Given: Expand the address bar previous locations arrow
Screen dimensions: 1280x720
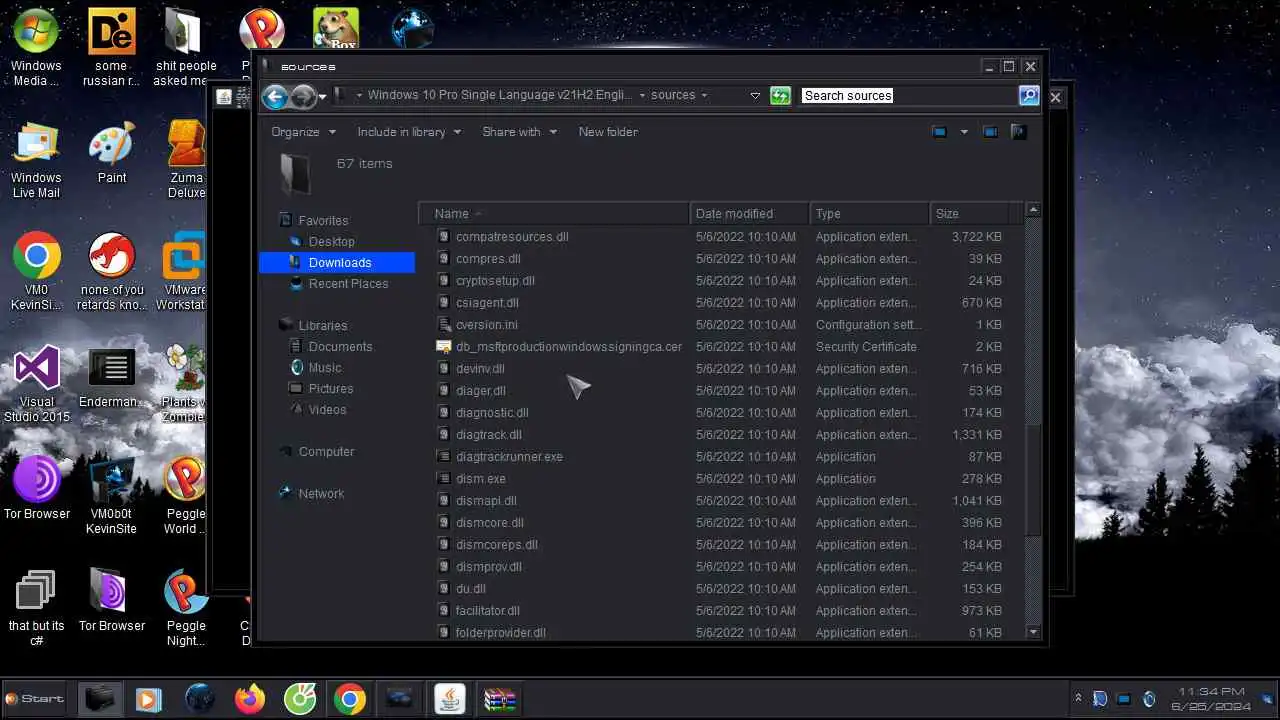Looking at the screenshot, I should point(755,96).
